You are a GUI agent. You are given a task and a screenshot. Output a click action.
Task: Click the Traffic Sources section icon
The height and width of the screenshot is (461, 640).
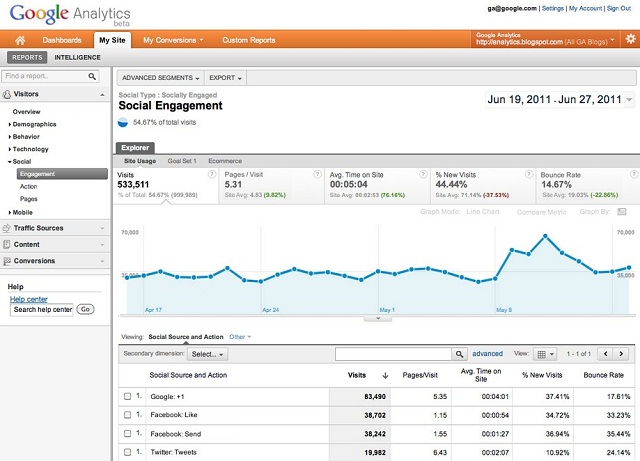tap(6, 228)
